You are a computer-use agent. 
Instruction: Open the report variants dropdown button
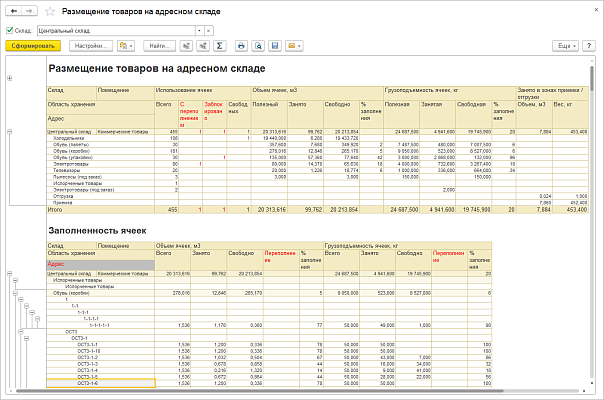click(126, 46)
